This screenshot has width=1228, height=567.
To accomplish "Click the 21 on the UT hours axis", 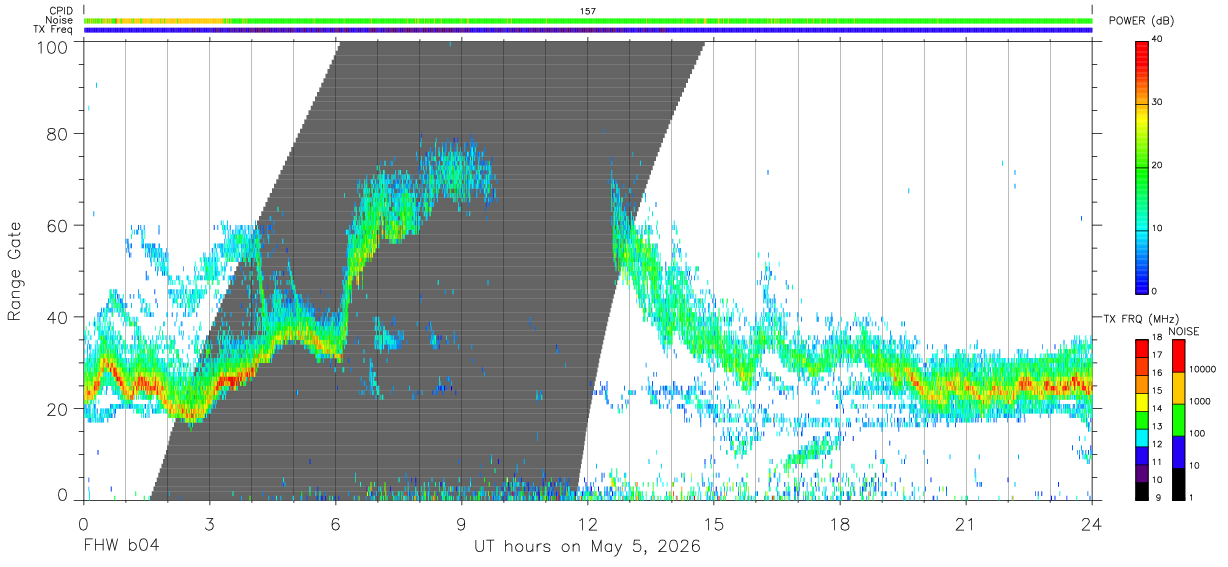I will [966, 523].
